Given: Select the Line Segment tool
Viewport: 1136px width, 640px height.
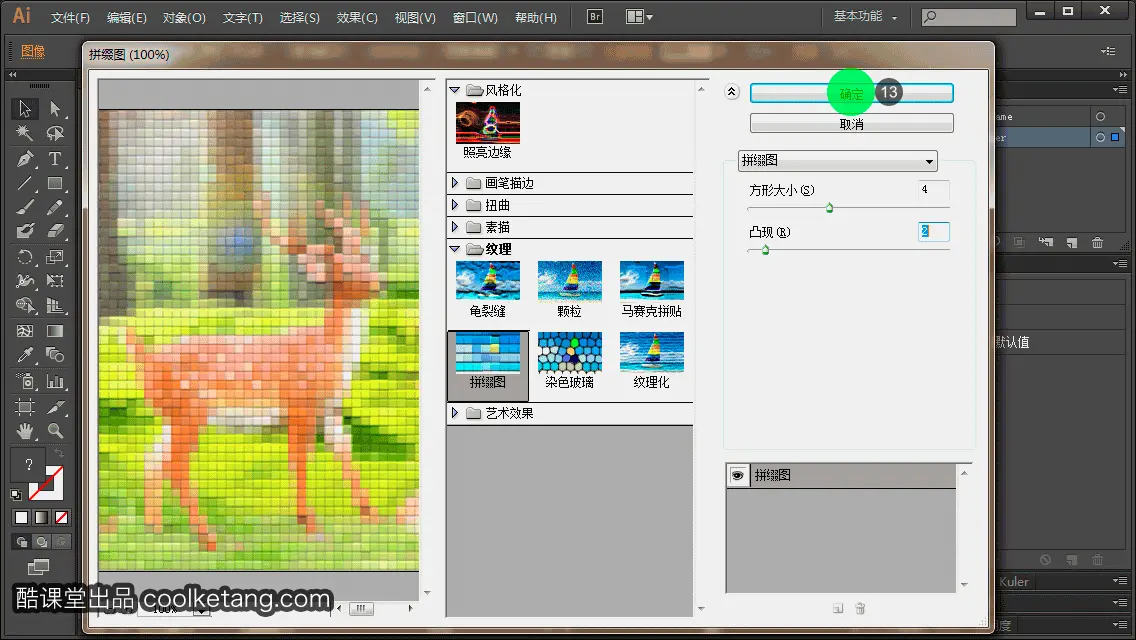Looking at the screenshot, I should (x=25, y=183).
